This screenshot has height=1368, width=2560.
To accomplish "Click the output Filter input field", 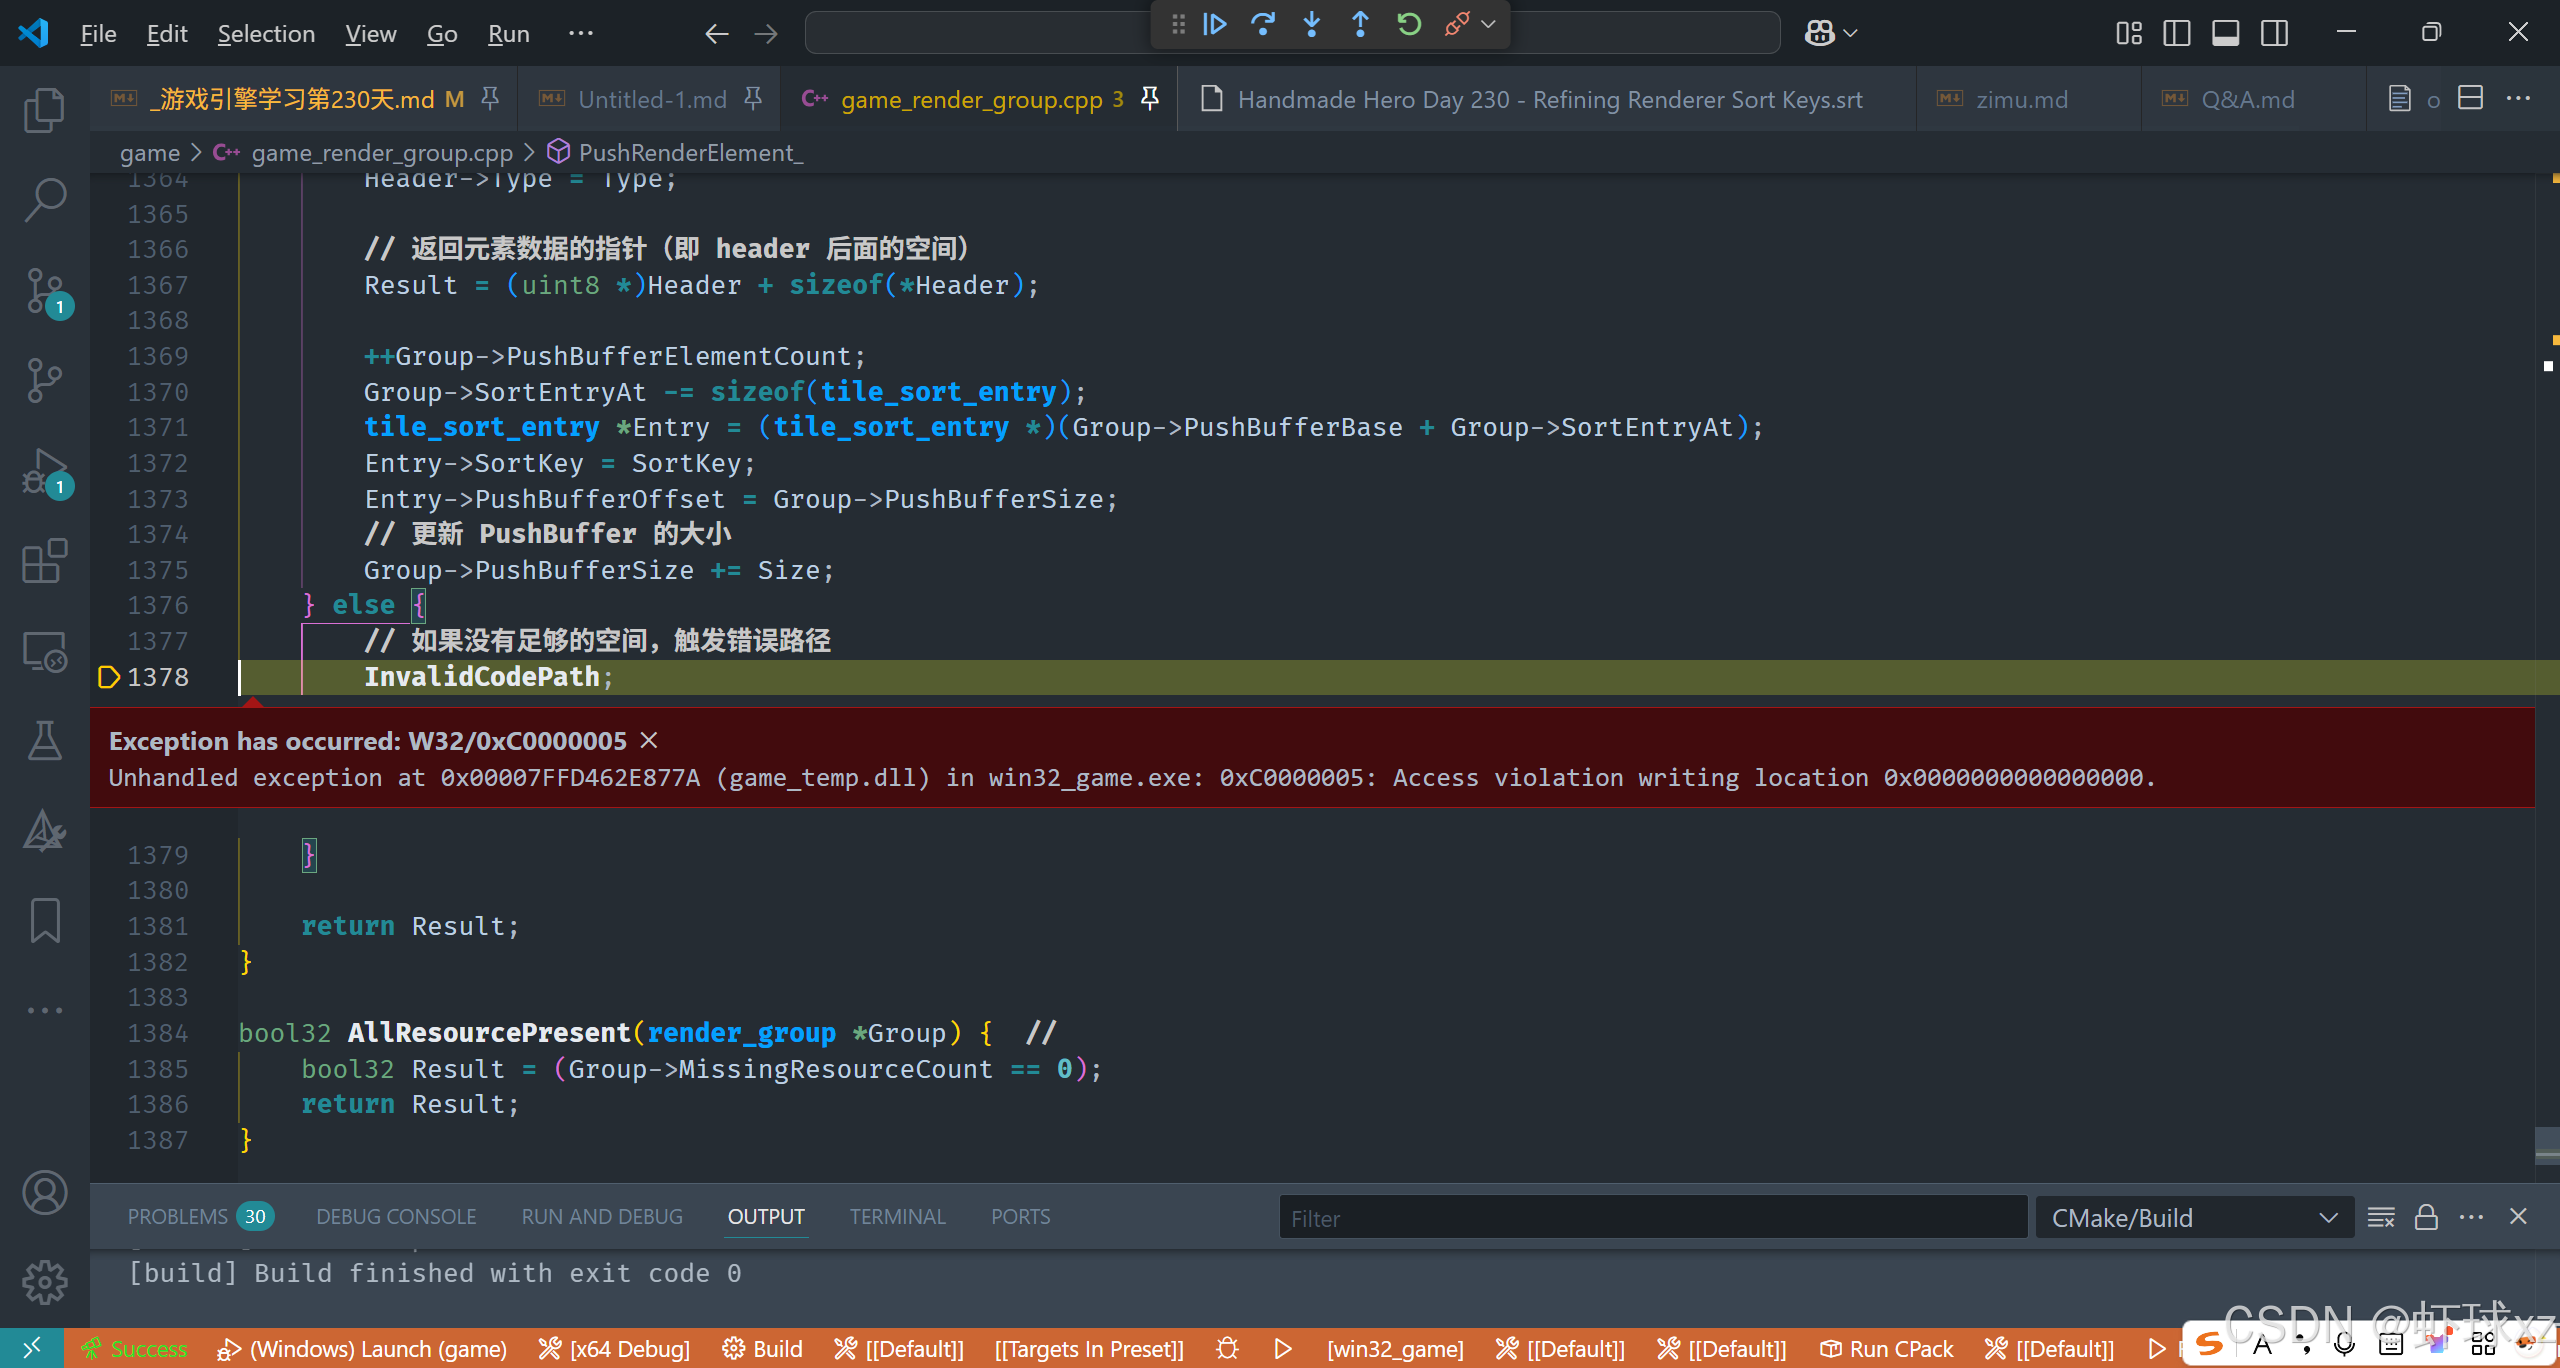I will pos(1652,1217).
